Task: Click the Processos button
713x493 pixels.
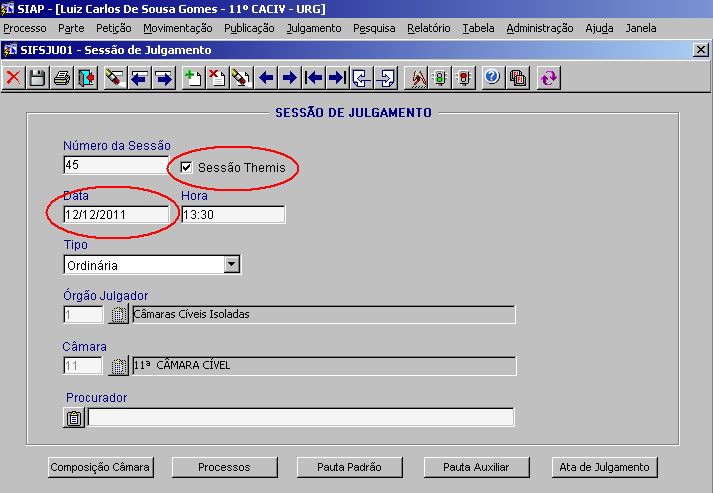Action: pos(225,467)
